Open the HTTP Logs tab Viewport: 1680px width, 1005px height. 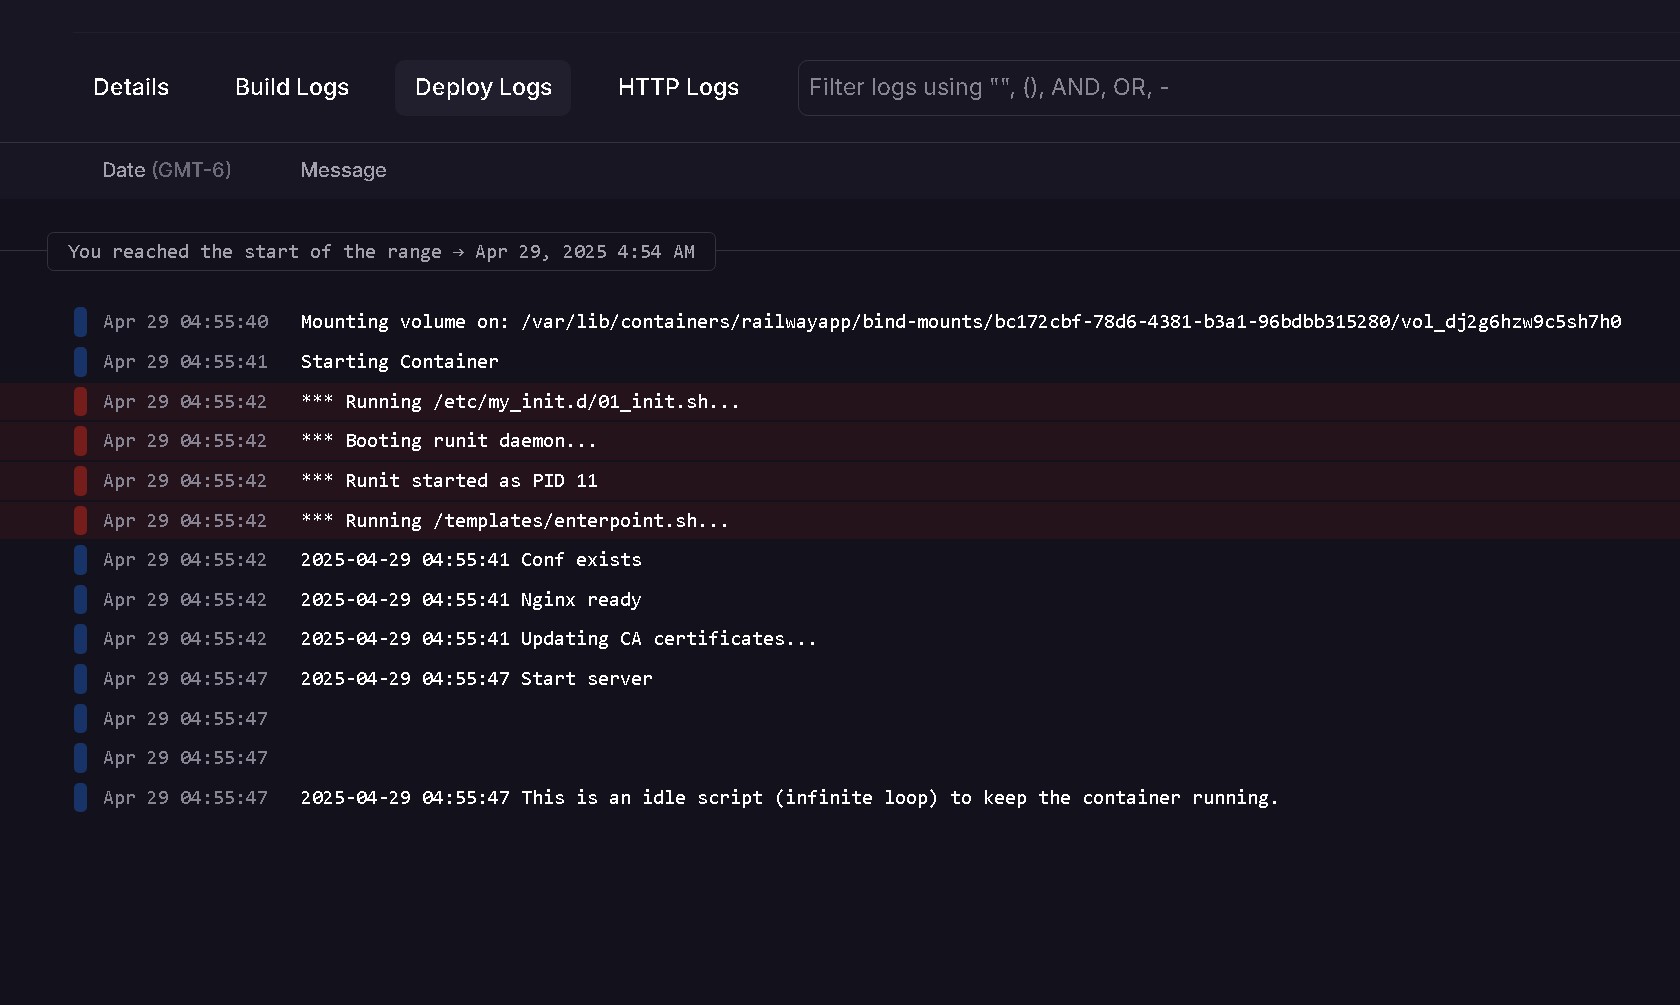coord(678,88)
